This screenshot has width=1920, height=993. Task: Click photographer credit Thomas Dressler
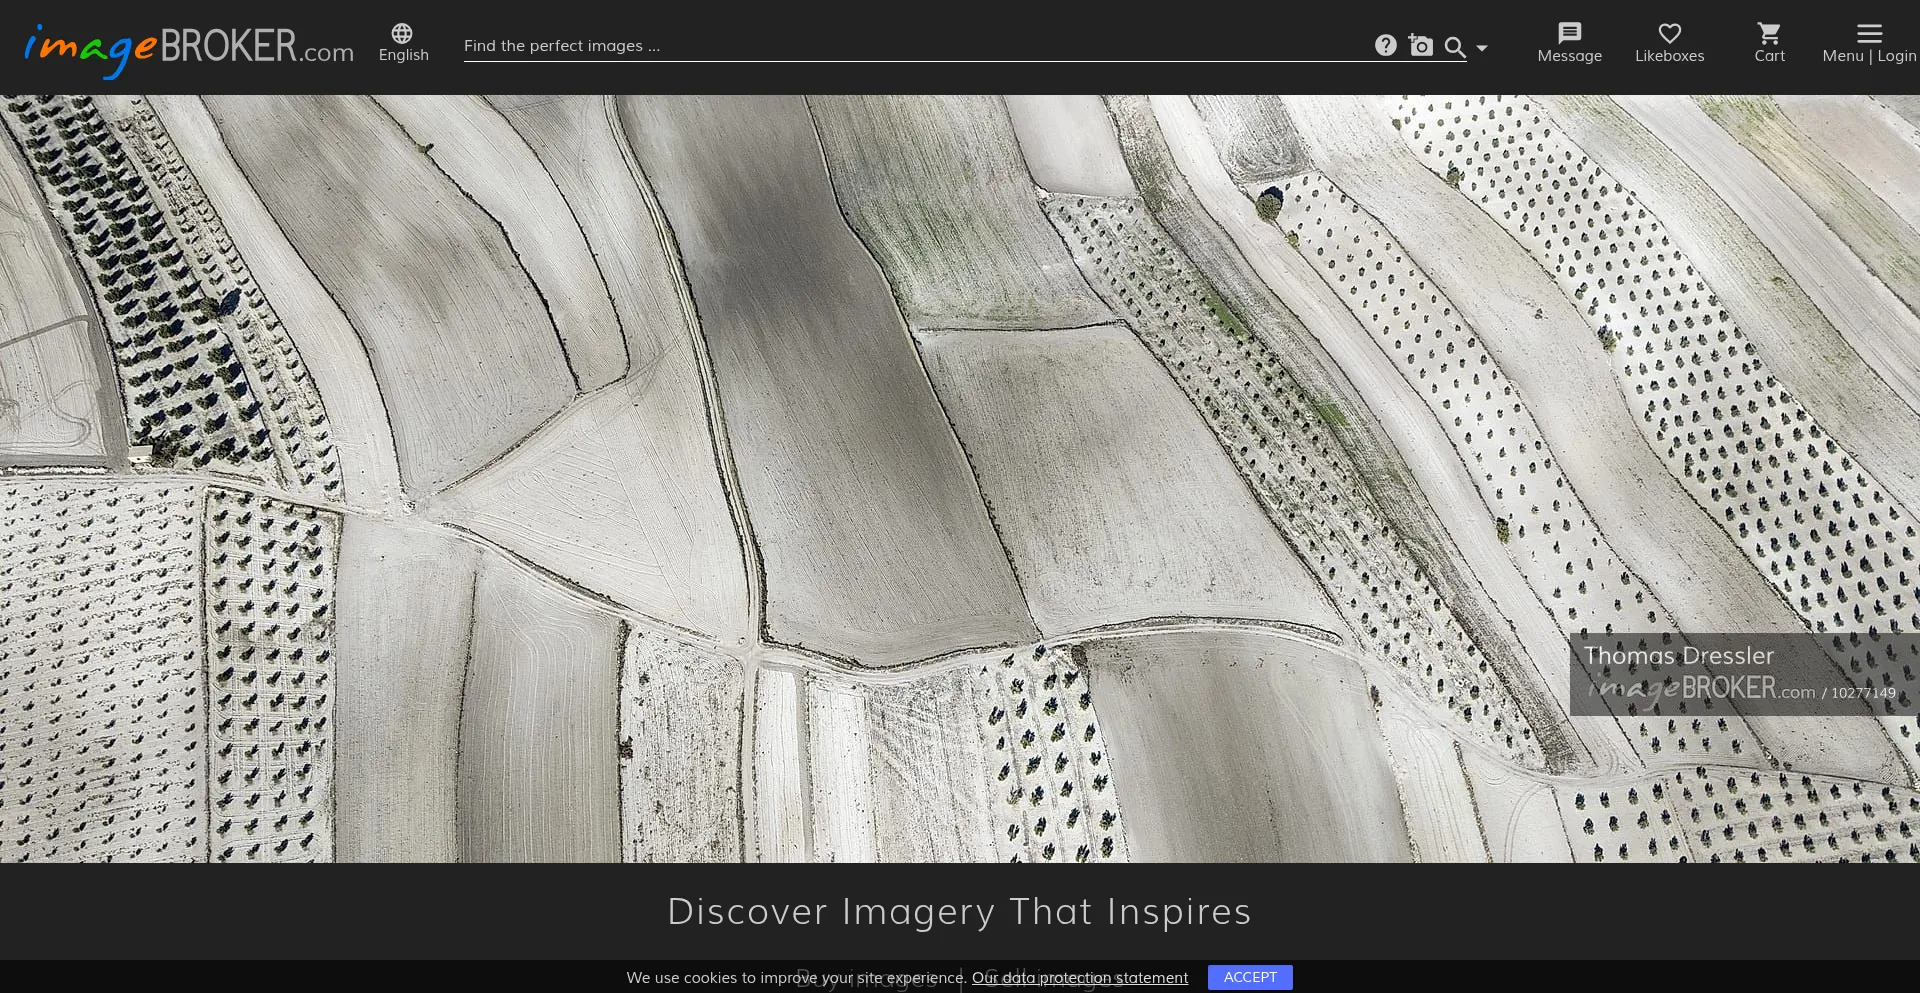click(1679, 655)
